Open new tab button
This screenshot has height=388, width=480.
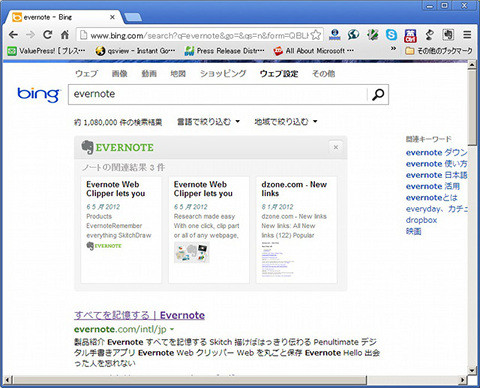[133, 17]
